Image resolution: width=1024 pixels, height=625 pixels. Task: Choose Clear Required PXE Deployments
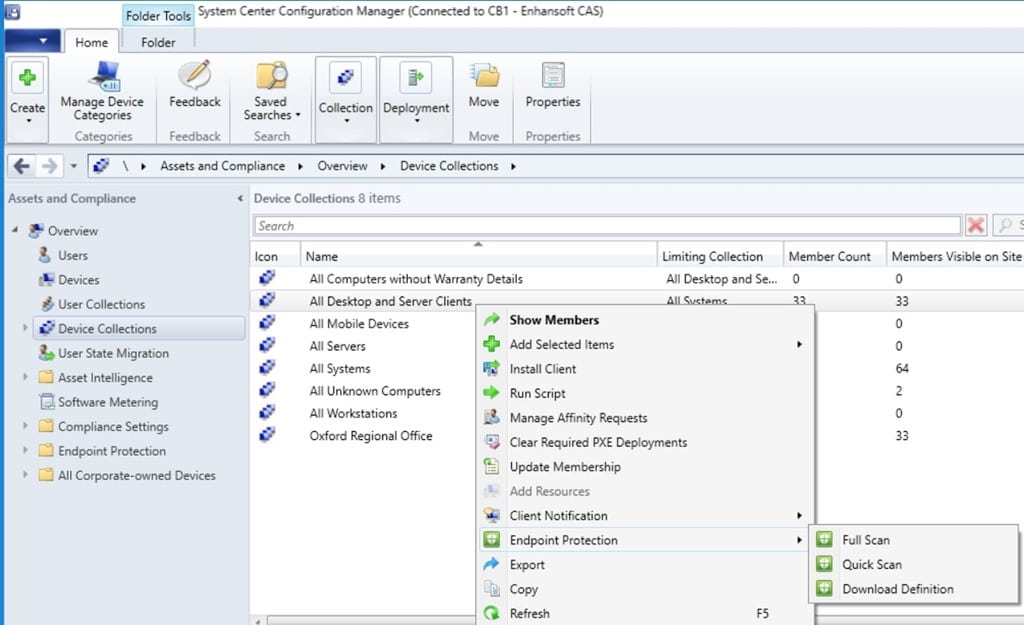tap(646, 442)
